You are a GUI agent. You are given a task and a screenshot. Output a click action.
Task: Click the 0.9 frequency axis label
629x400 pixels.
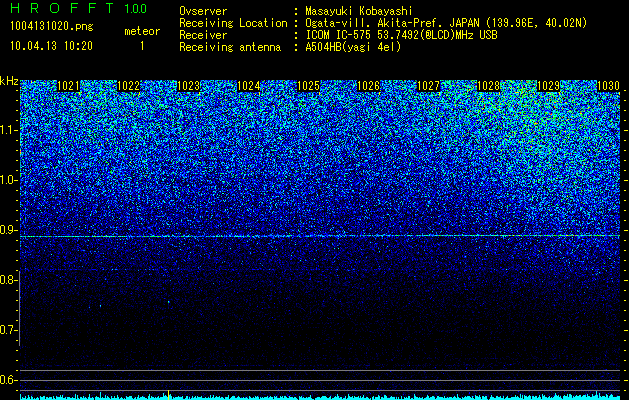(8, 230)
